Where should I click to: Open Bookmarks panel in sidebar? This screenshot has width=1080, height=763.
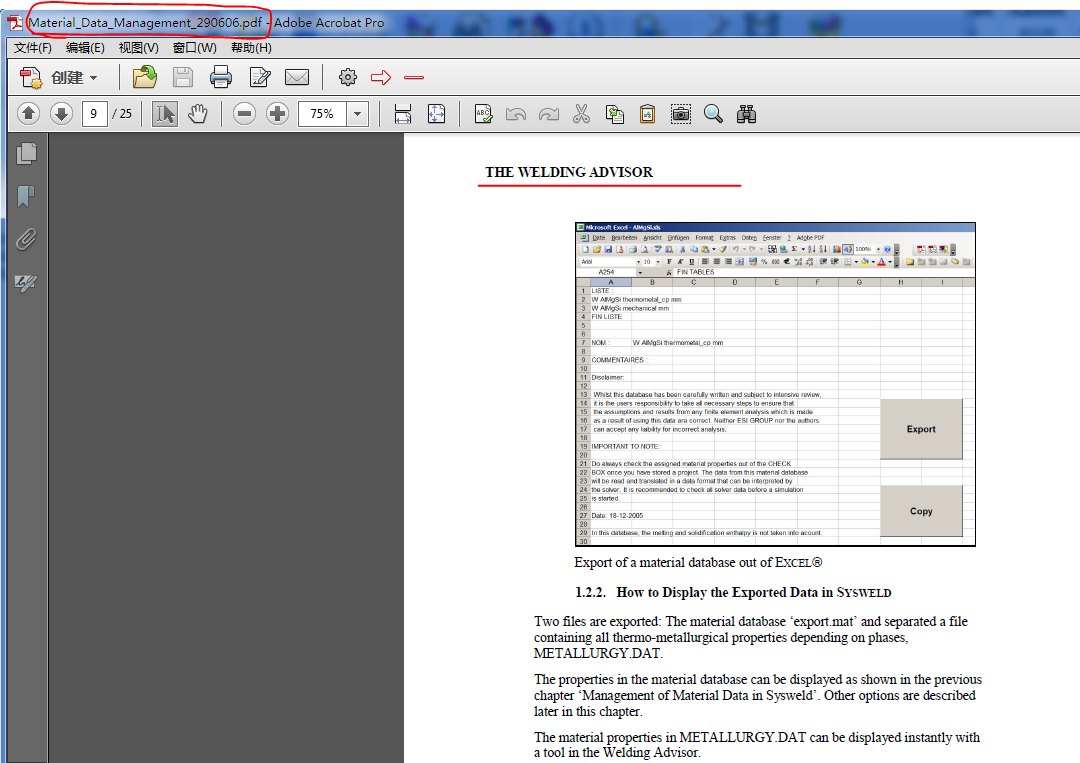[25, 196]
